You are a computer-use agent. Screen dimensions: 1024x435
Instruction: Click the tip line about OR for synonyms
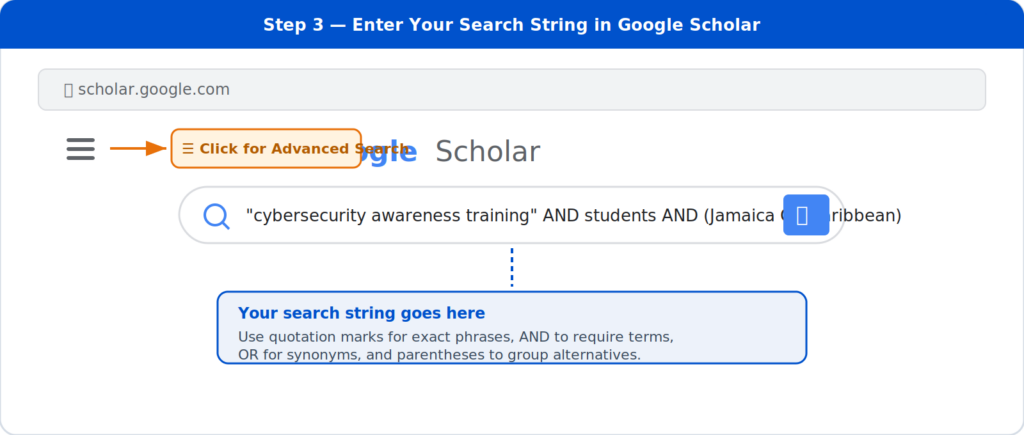[x=438, y=355]
